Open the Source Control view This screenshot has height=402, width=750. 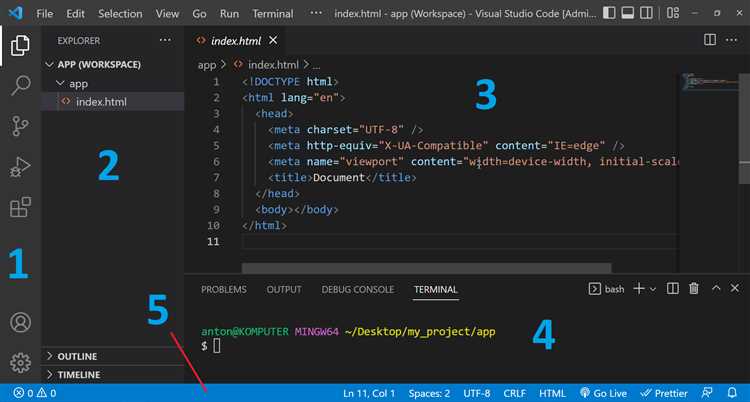pyautogui.click(x=20, y=126)
